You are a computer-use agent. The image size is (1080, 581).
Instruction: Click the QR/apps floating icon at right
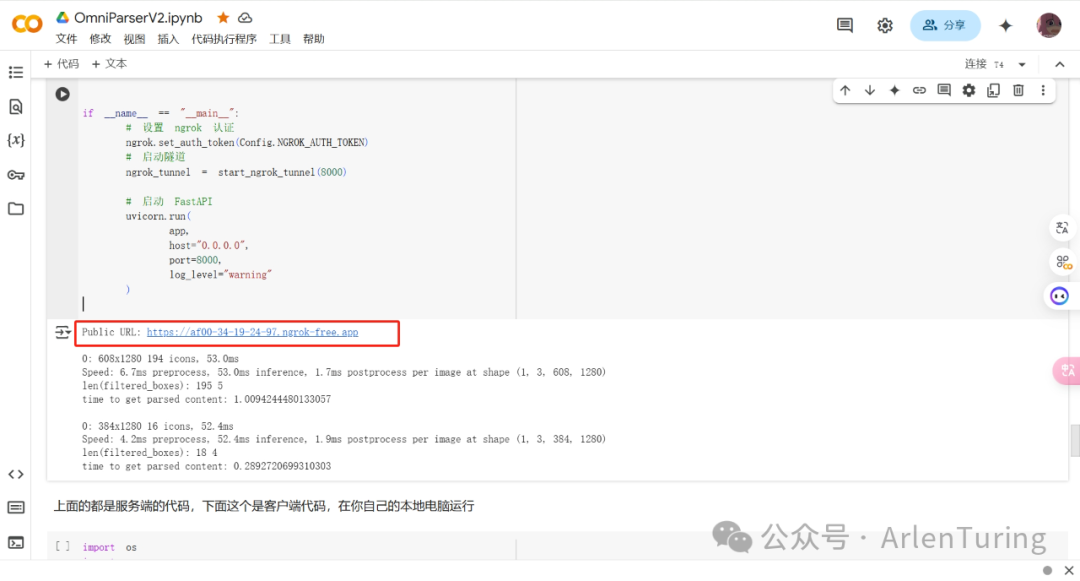(x=1063, y=262)
